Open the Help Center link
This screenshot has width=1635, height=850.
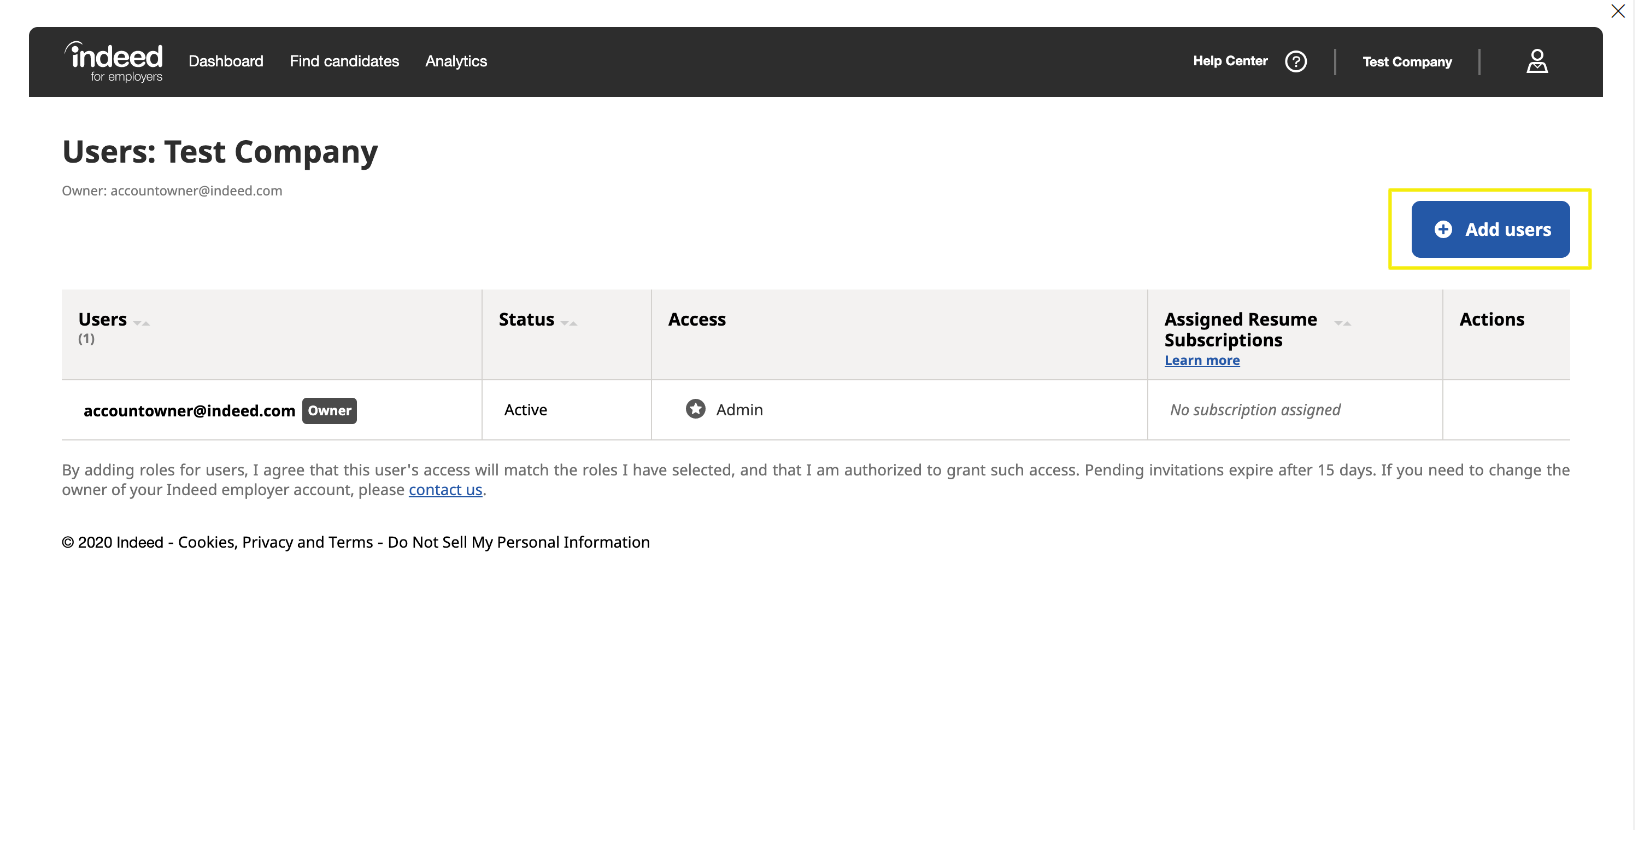point(1230,61)
